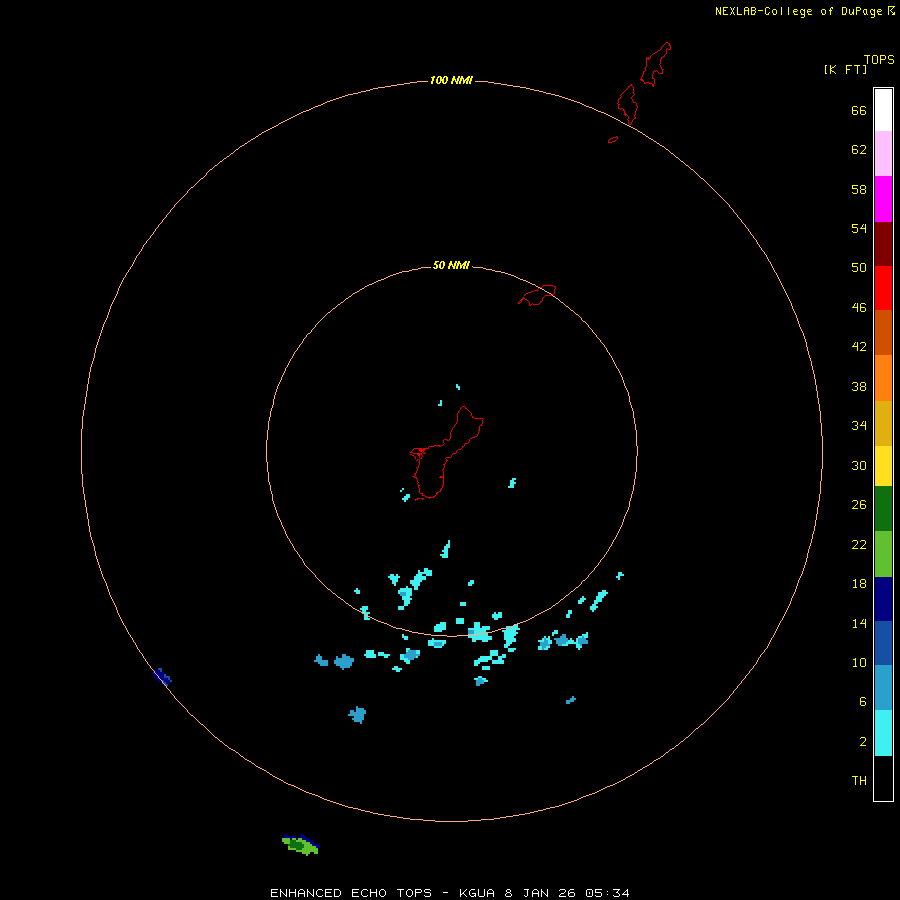
Task: Pick the magenta legend color band
Action: click(x=883, y=199)
